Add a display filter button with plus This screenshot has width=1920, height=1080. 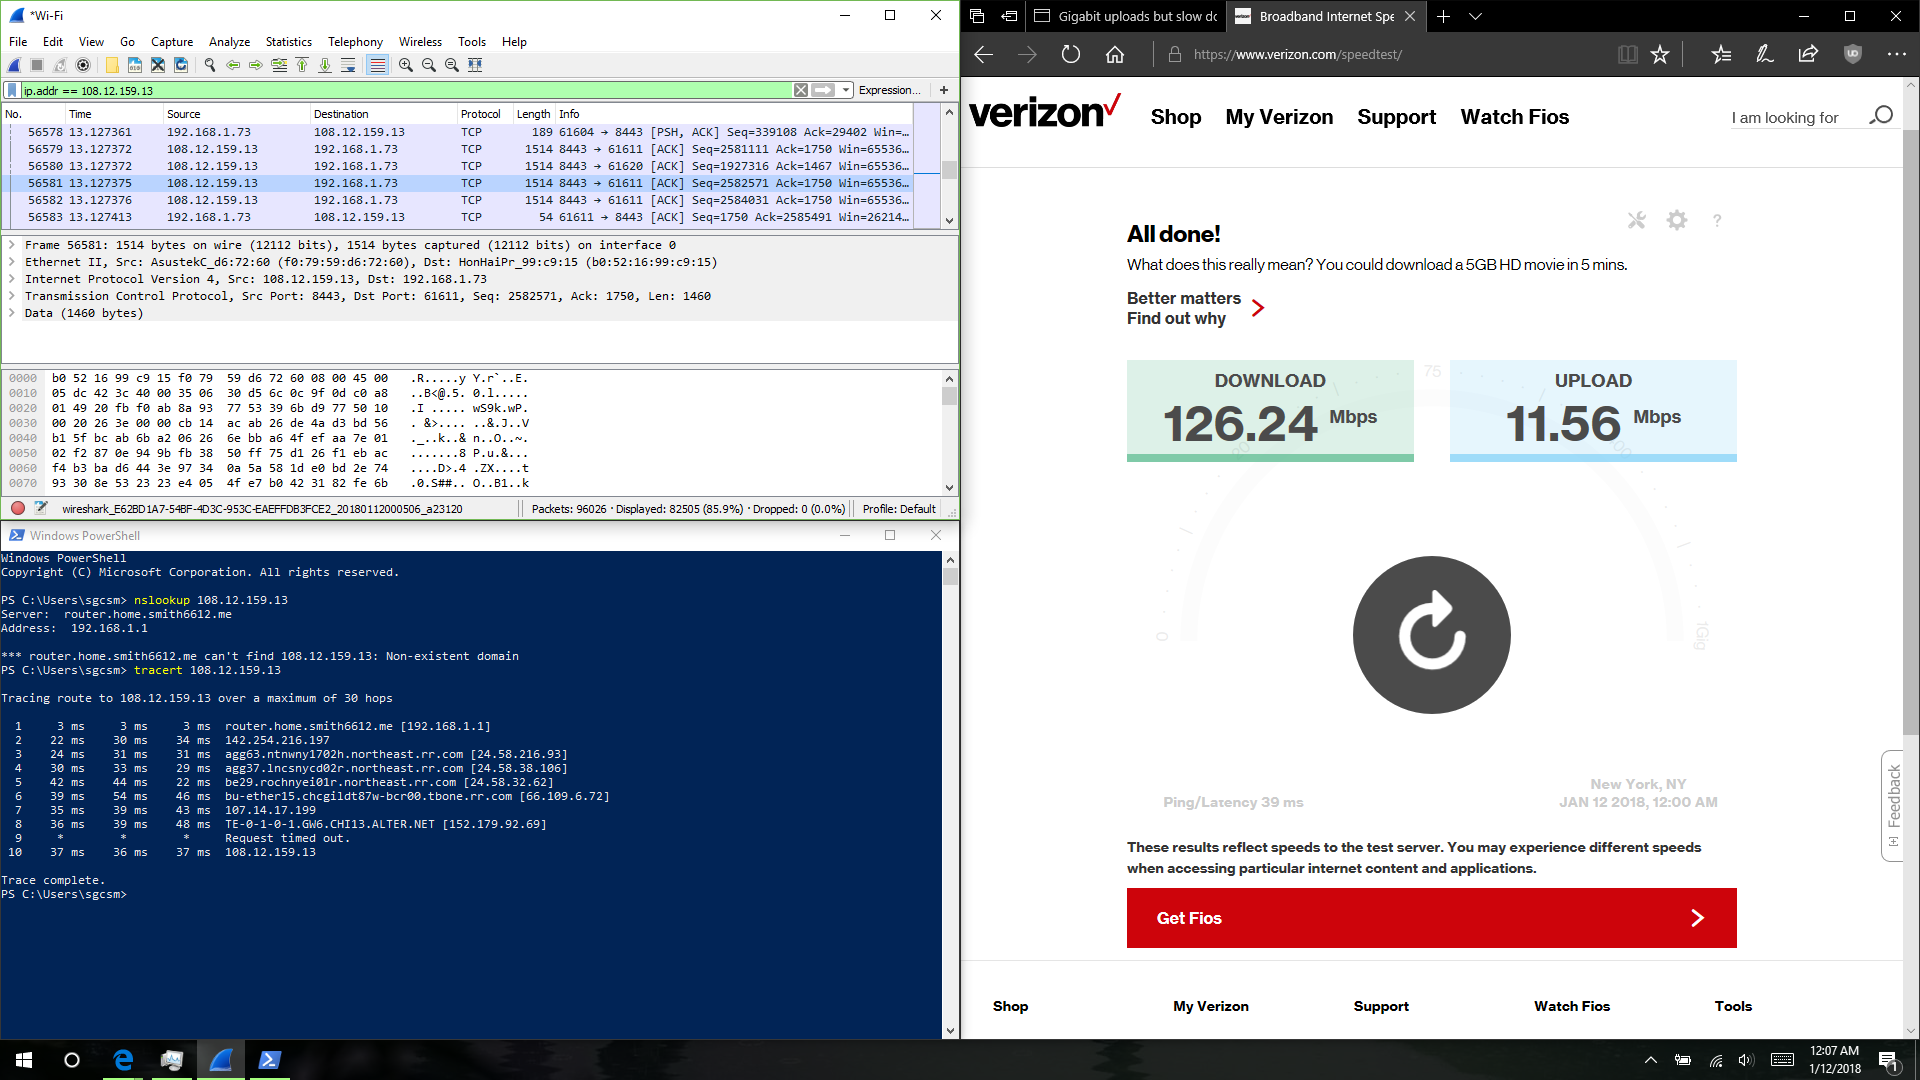(x=944, y=90)
